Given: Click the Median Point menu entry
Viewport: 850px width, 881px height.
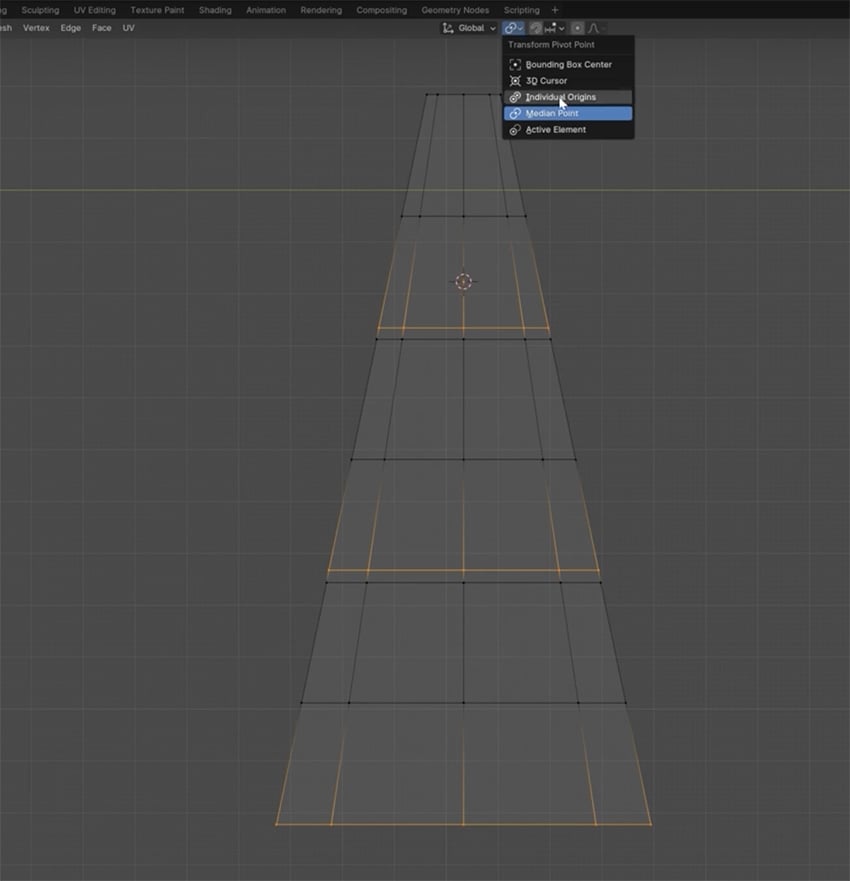Looking at the screenshot, I should click(x=553, y=113).
